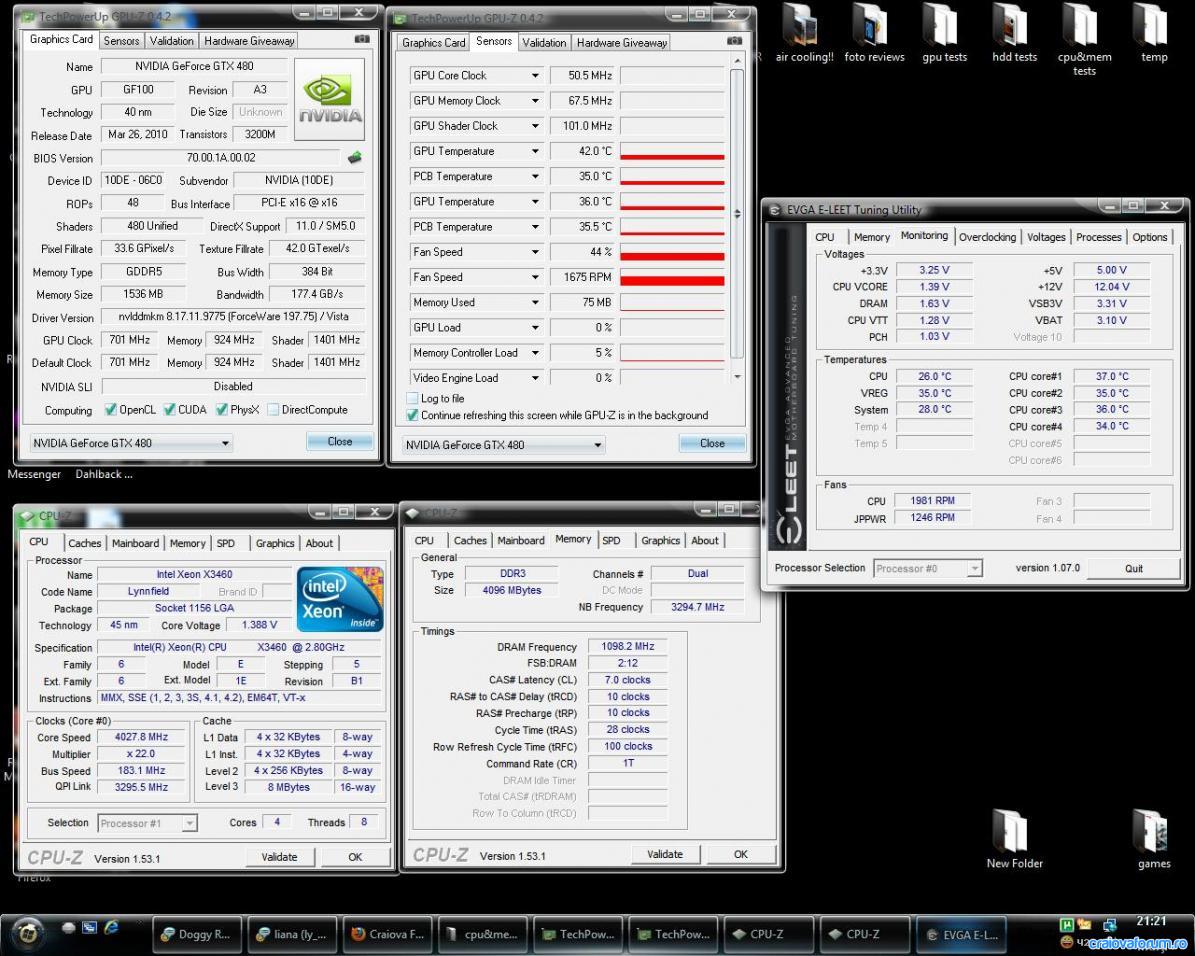Select the 'New Folder' desktop icon
This screenshot has height=956, width=1195.
pos(1014,839)
